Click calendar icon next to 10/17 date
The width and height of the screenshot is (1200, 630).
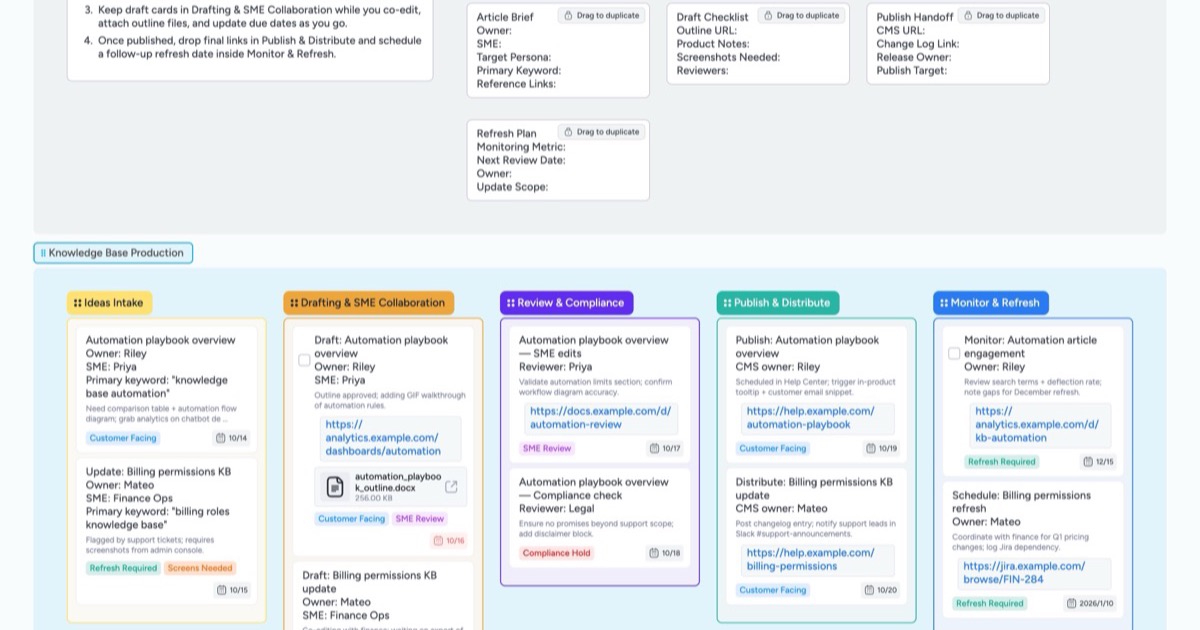point(654,448)
